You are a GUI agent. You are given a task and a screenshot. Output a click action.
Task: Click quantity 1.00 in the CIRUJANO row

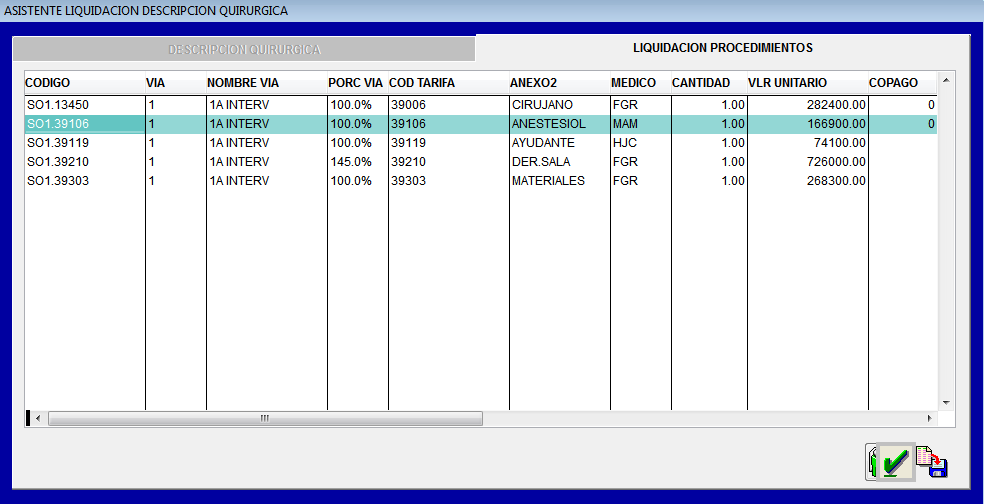coord(709,105)
